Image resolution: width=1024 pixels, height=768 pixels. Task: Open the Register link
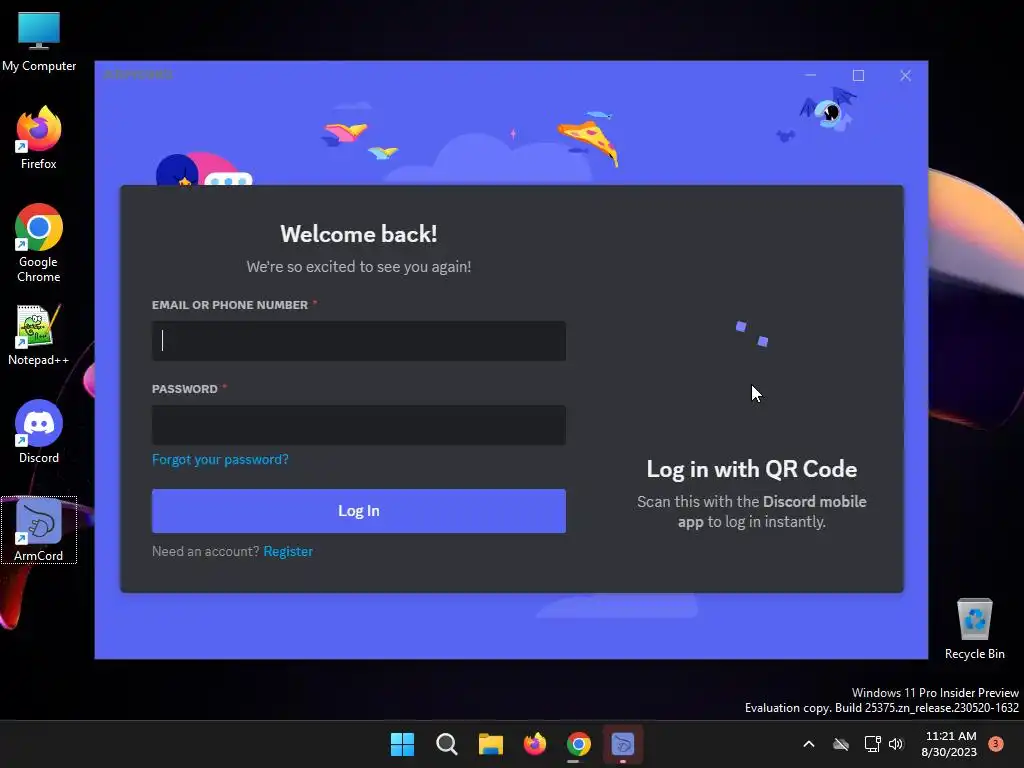(288, 551)
